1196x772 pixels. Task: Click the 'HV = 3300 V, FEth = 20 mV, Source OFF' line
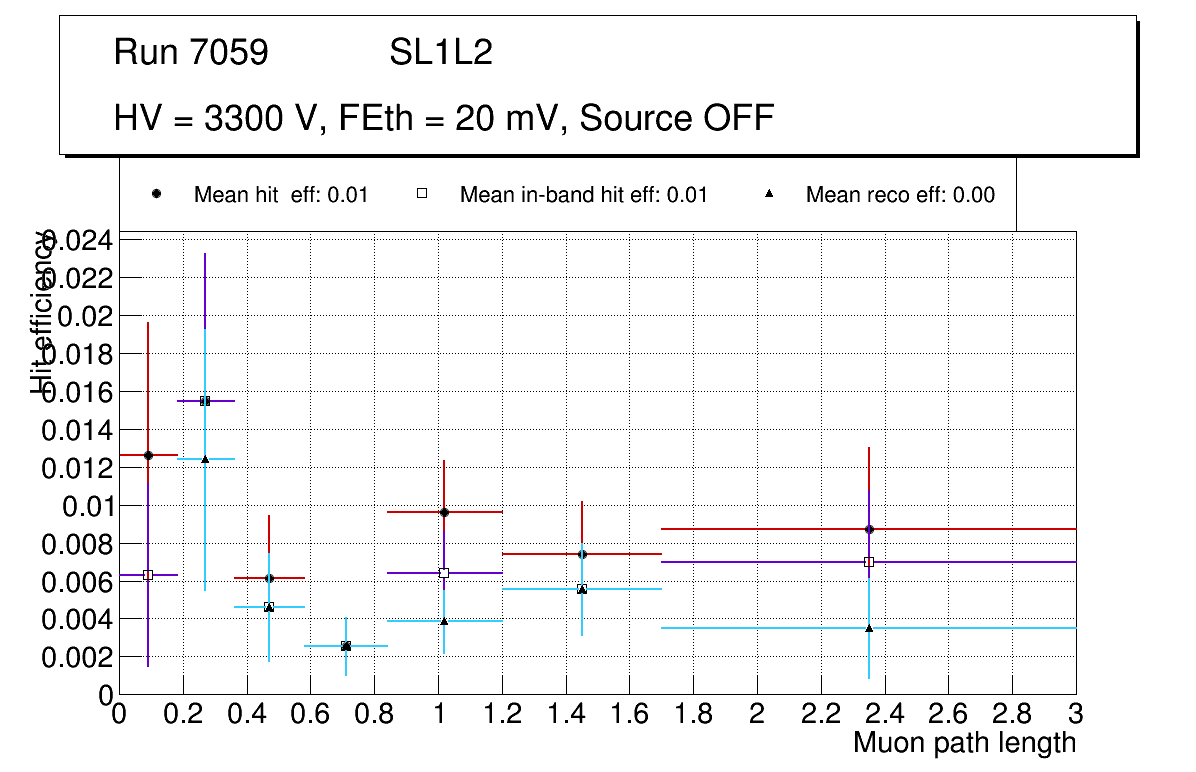coord(444,118)
